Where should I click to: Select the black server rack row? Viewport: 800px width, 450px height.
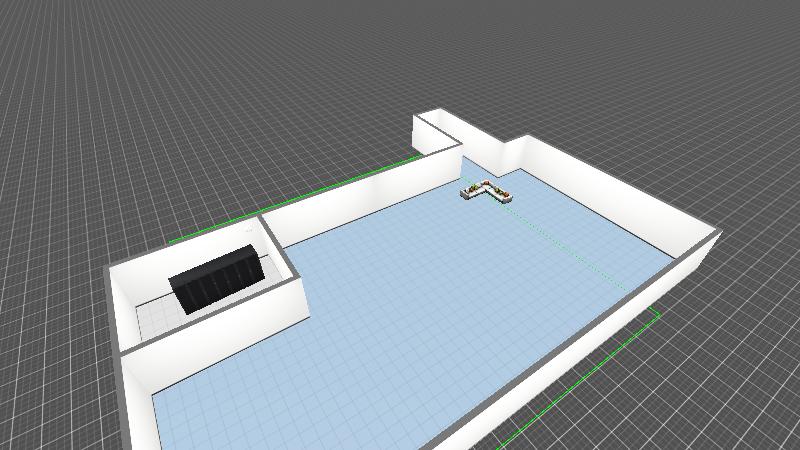click(x=217, y=278)
